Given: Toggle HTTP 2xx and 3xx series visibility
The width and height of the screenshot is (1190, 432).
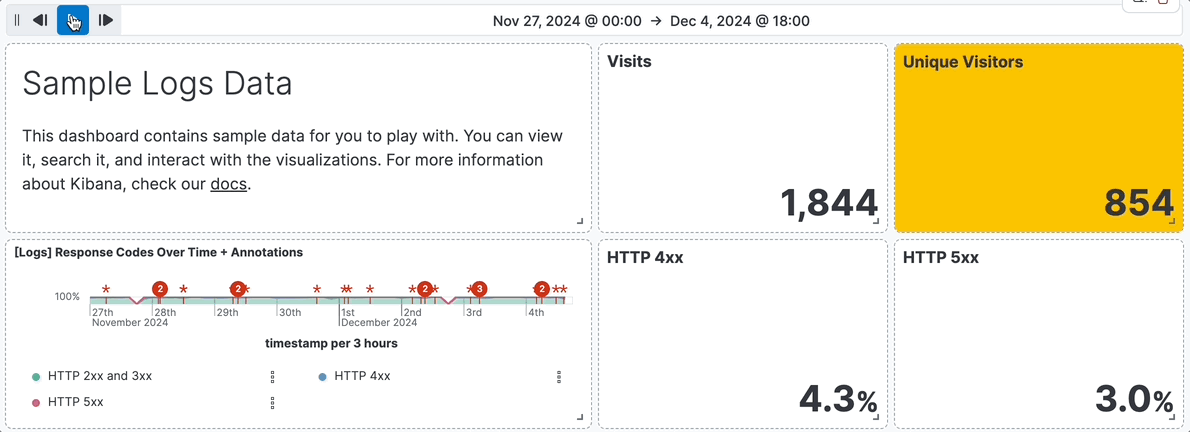Looking at the screenshot, I should (100, 377).
